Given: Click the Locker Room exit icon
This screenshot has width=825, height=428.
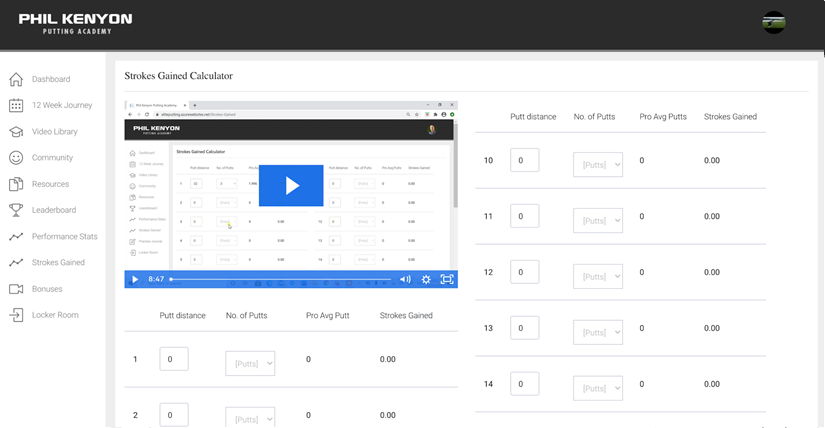Looking at the screenshot, I should (x=16, y=315).
